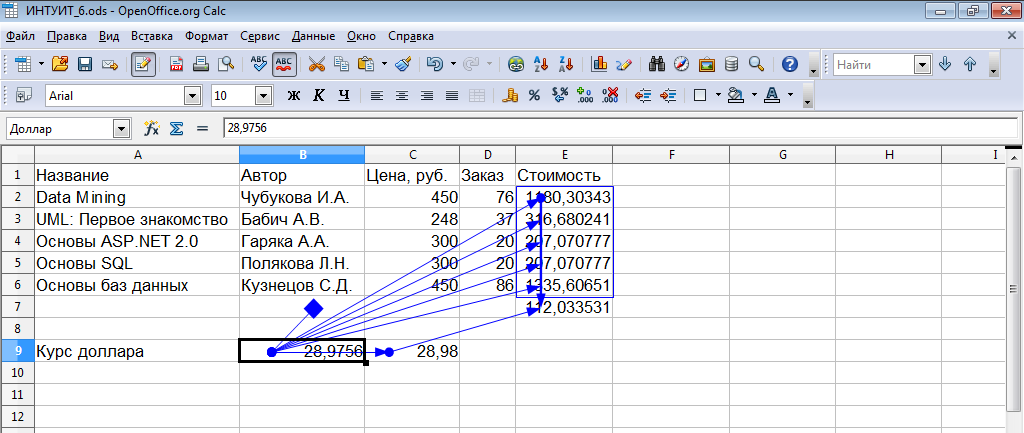1024x433 pixels.
Task: Open the Вставка menu
Action: [x=152, y=36]
